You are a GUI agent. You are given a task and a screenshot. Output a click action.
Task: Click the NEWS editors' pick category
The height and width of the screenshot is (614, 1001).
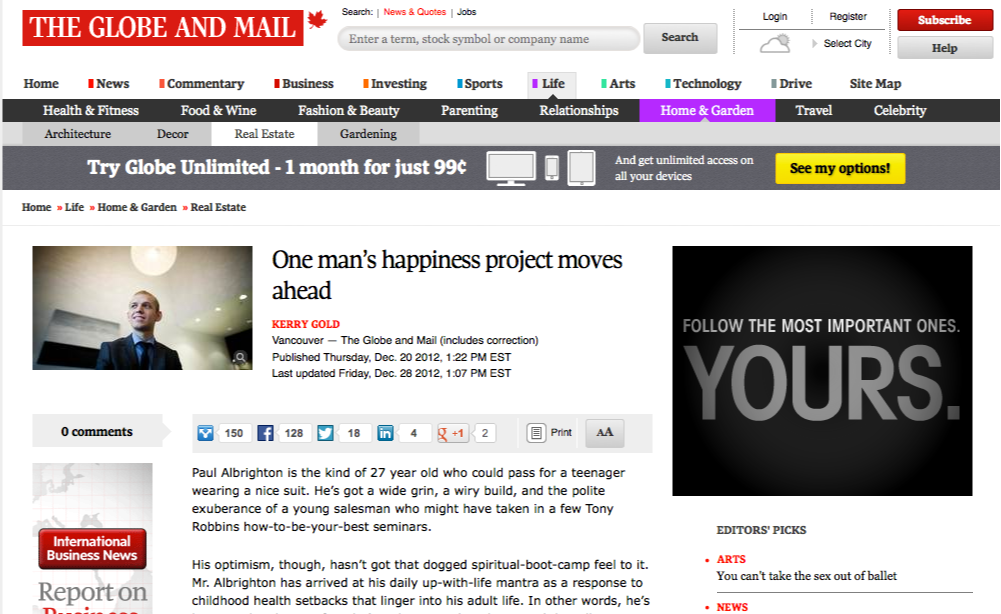point(732,607)
